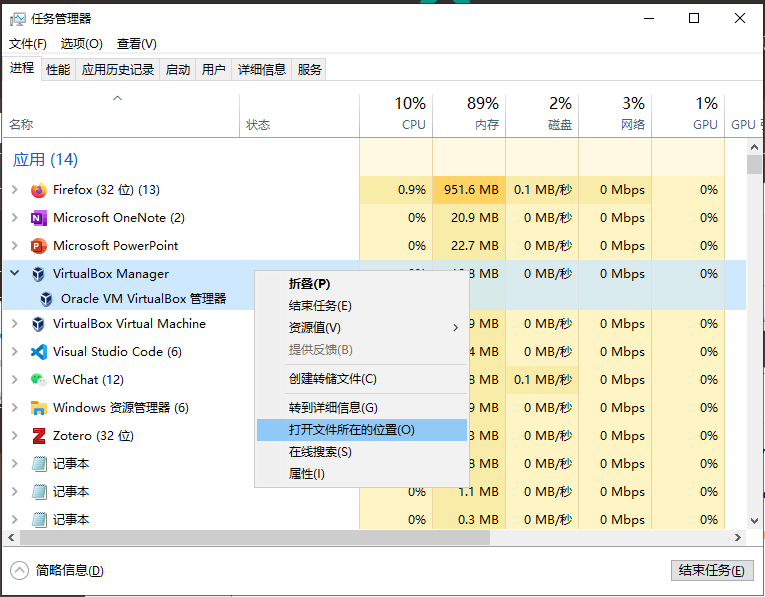
Task: Choose 创建转储文件(C) menu entry
Action: [361, 379]
